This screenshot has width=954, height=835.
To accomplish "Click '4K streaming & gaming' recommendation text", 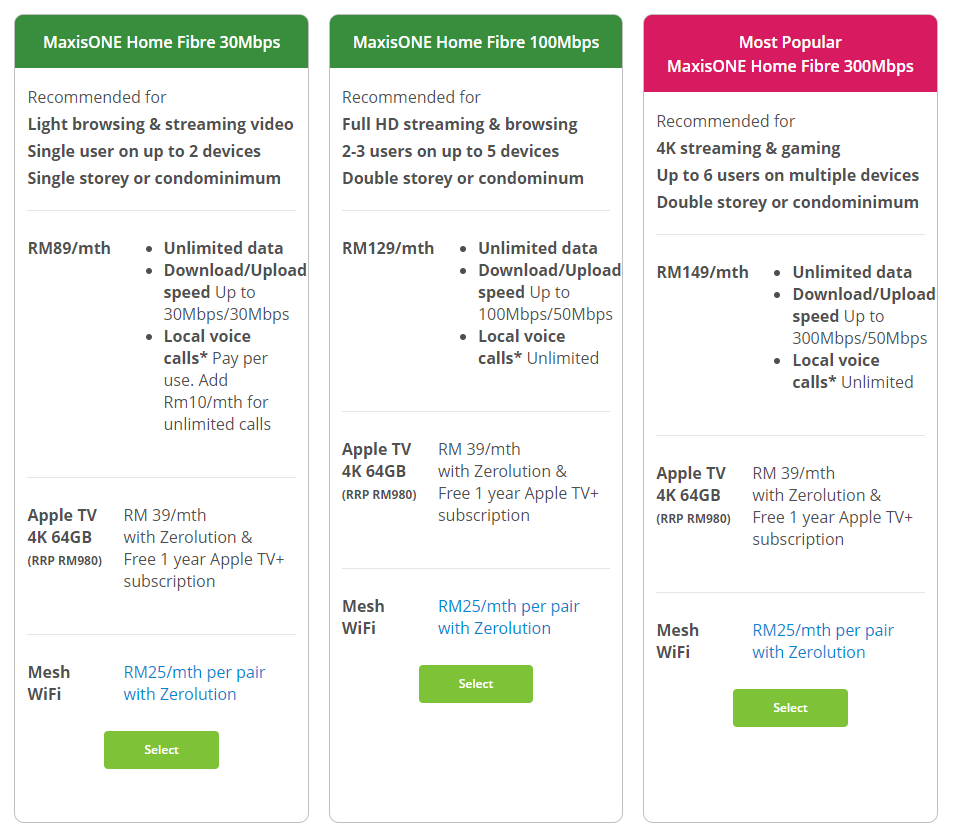I will click(x=748, y=148).
